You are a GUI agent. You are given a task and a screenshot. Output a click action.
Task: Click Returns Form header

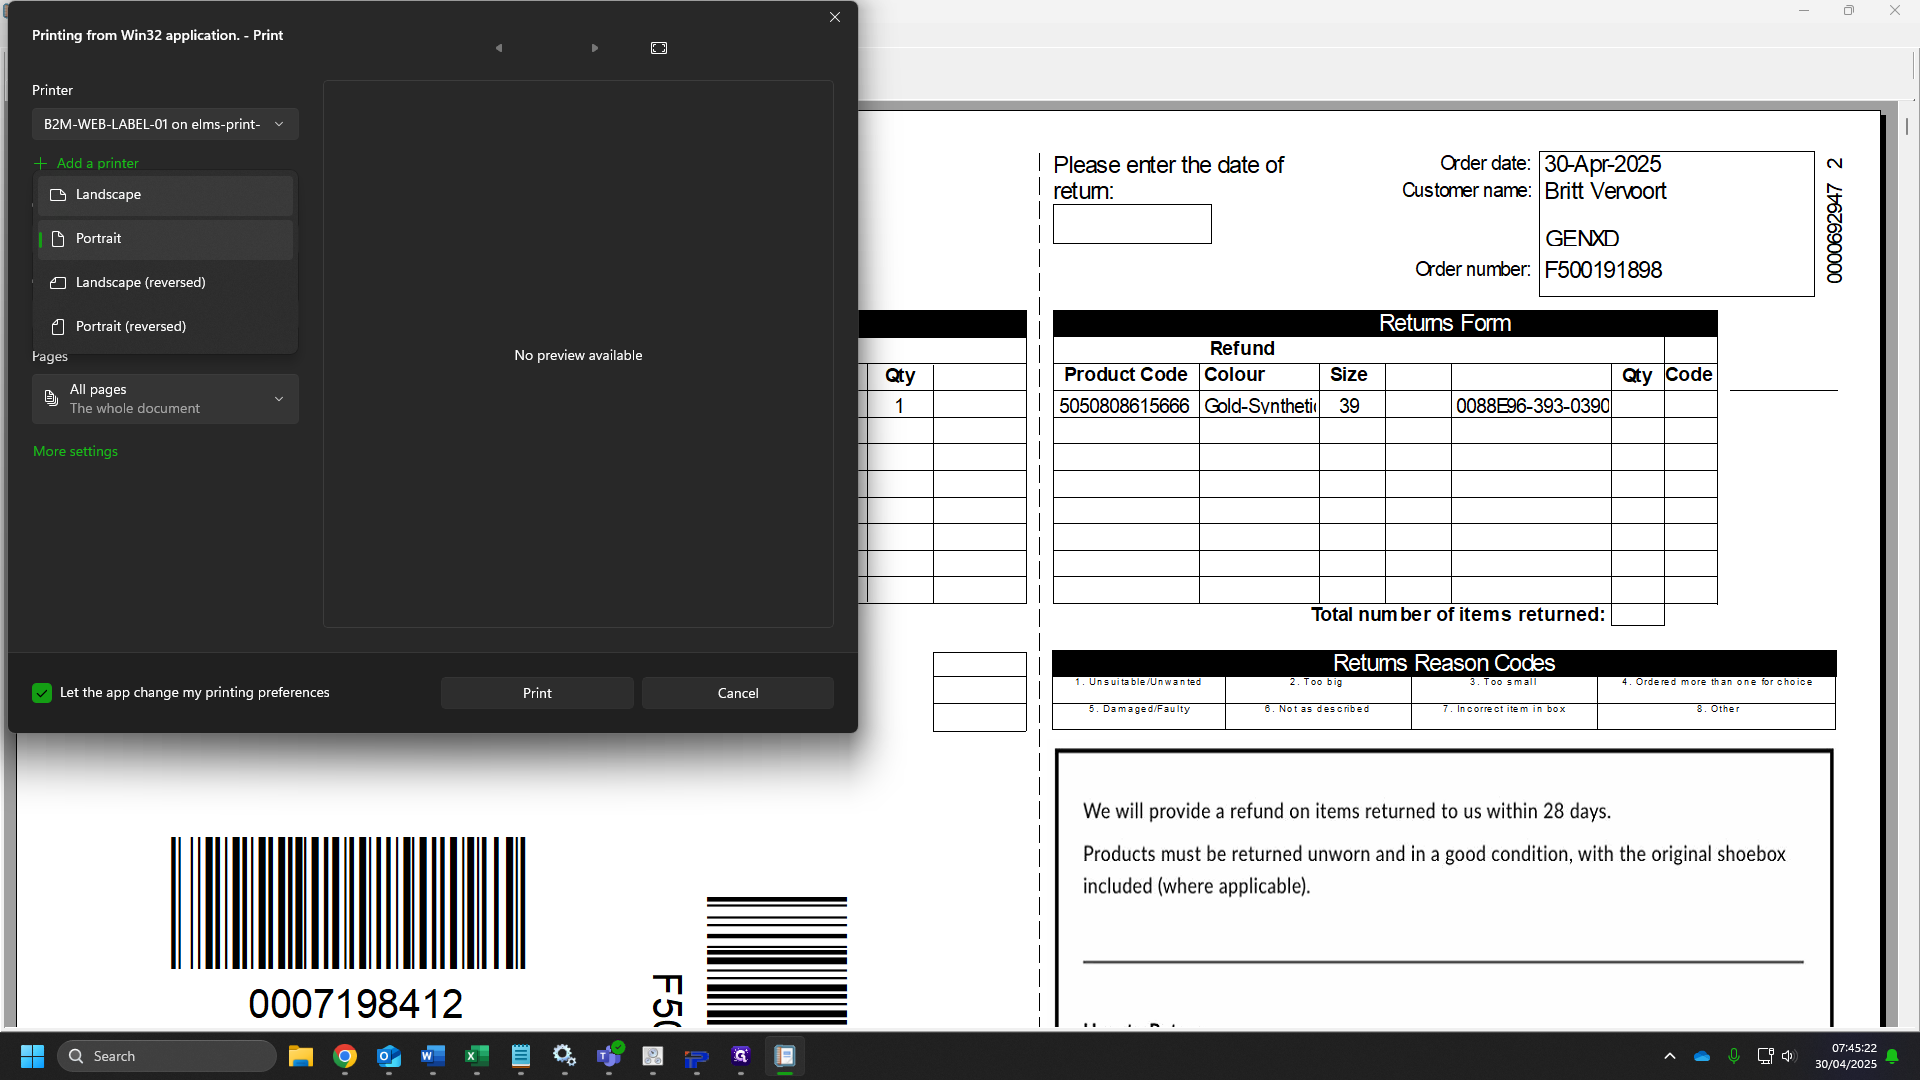(1444, 323)
